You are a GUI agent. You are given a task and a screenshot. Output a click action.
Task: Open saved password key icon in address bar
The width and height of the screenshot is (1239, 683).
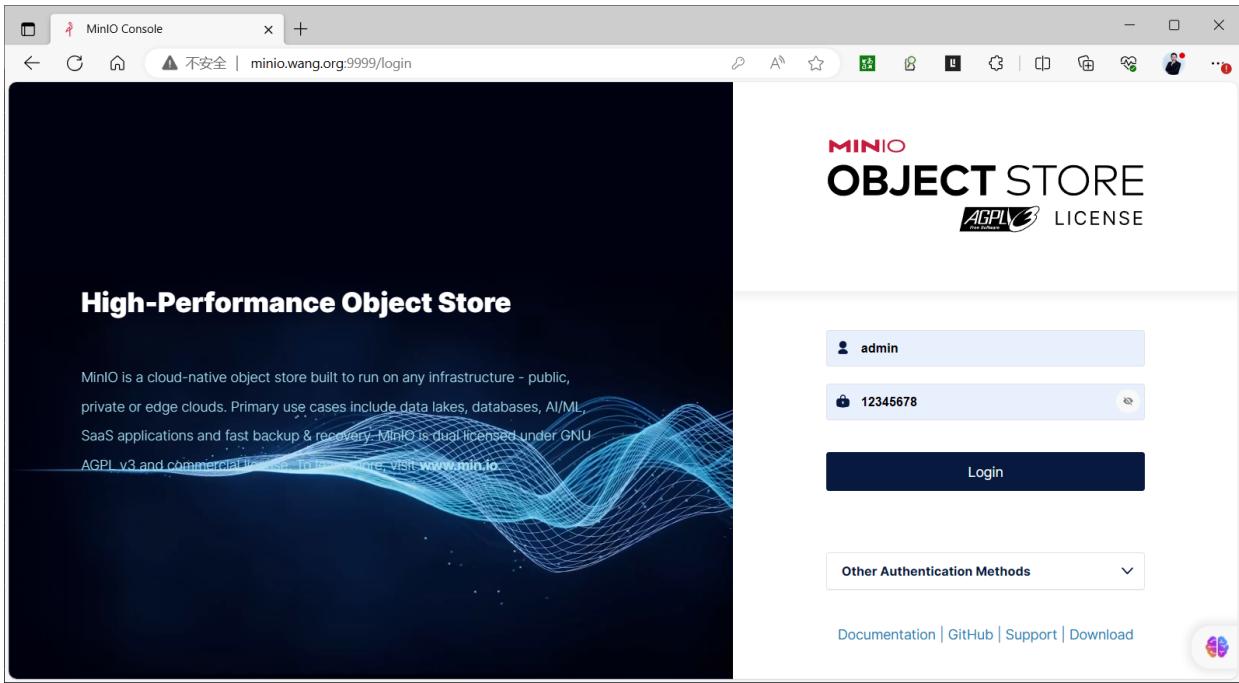tap(740, 64)
